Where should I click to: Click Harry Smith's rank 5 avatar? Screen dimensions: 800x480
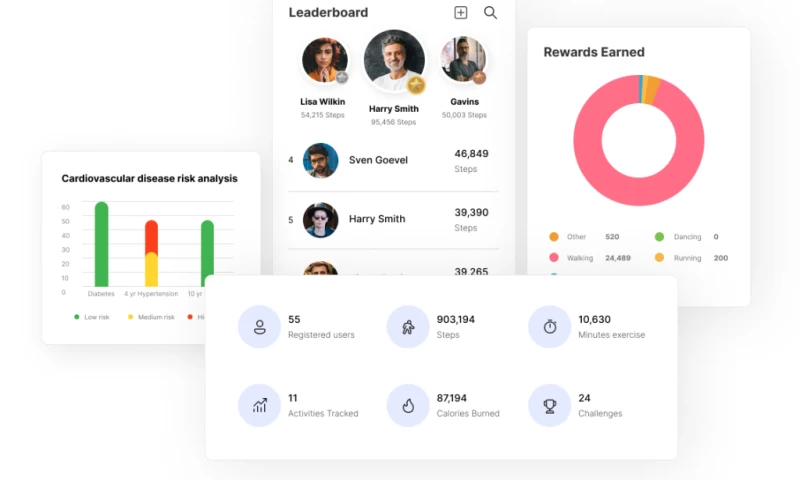pyautogui.click(x=321, y=219)
